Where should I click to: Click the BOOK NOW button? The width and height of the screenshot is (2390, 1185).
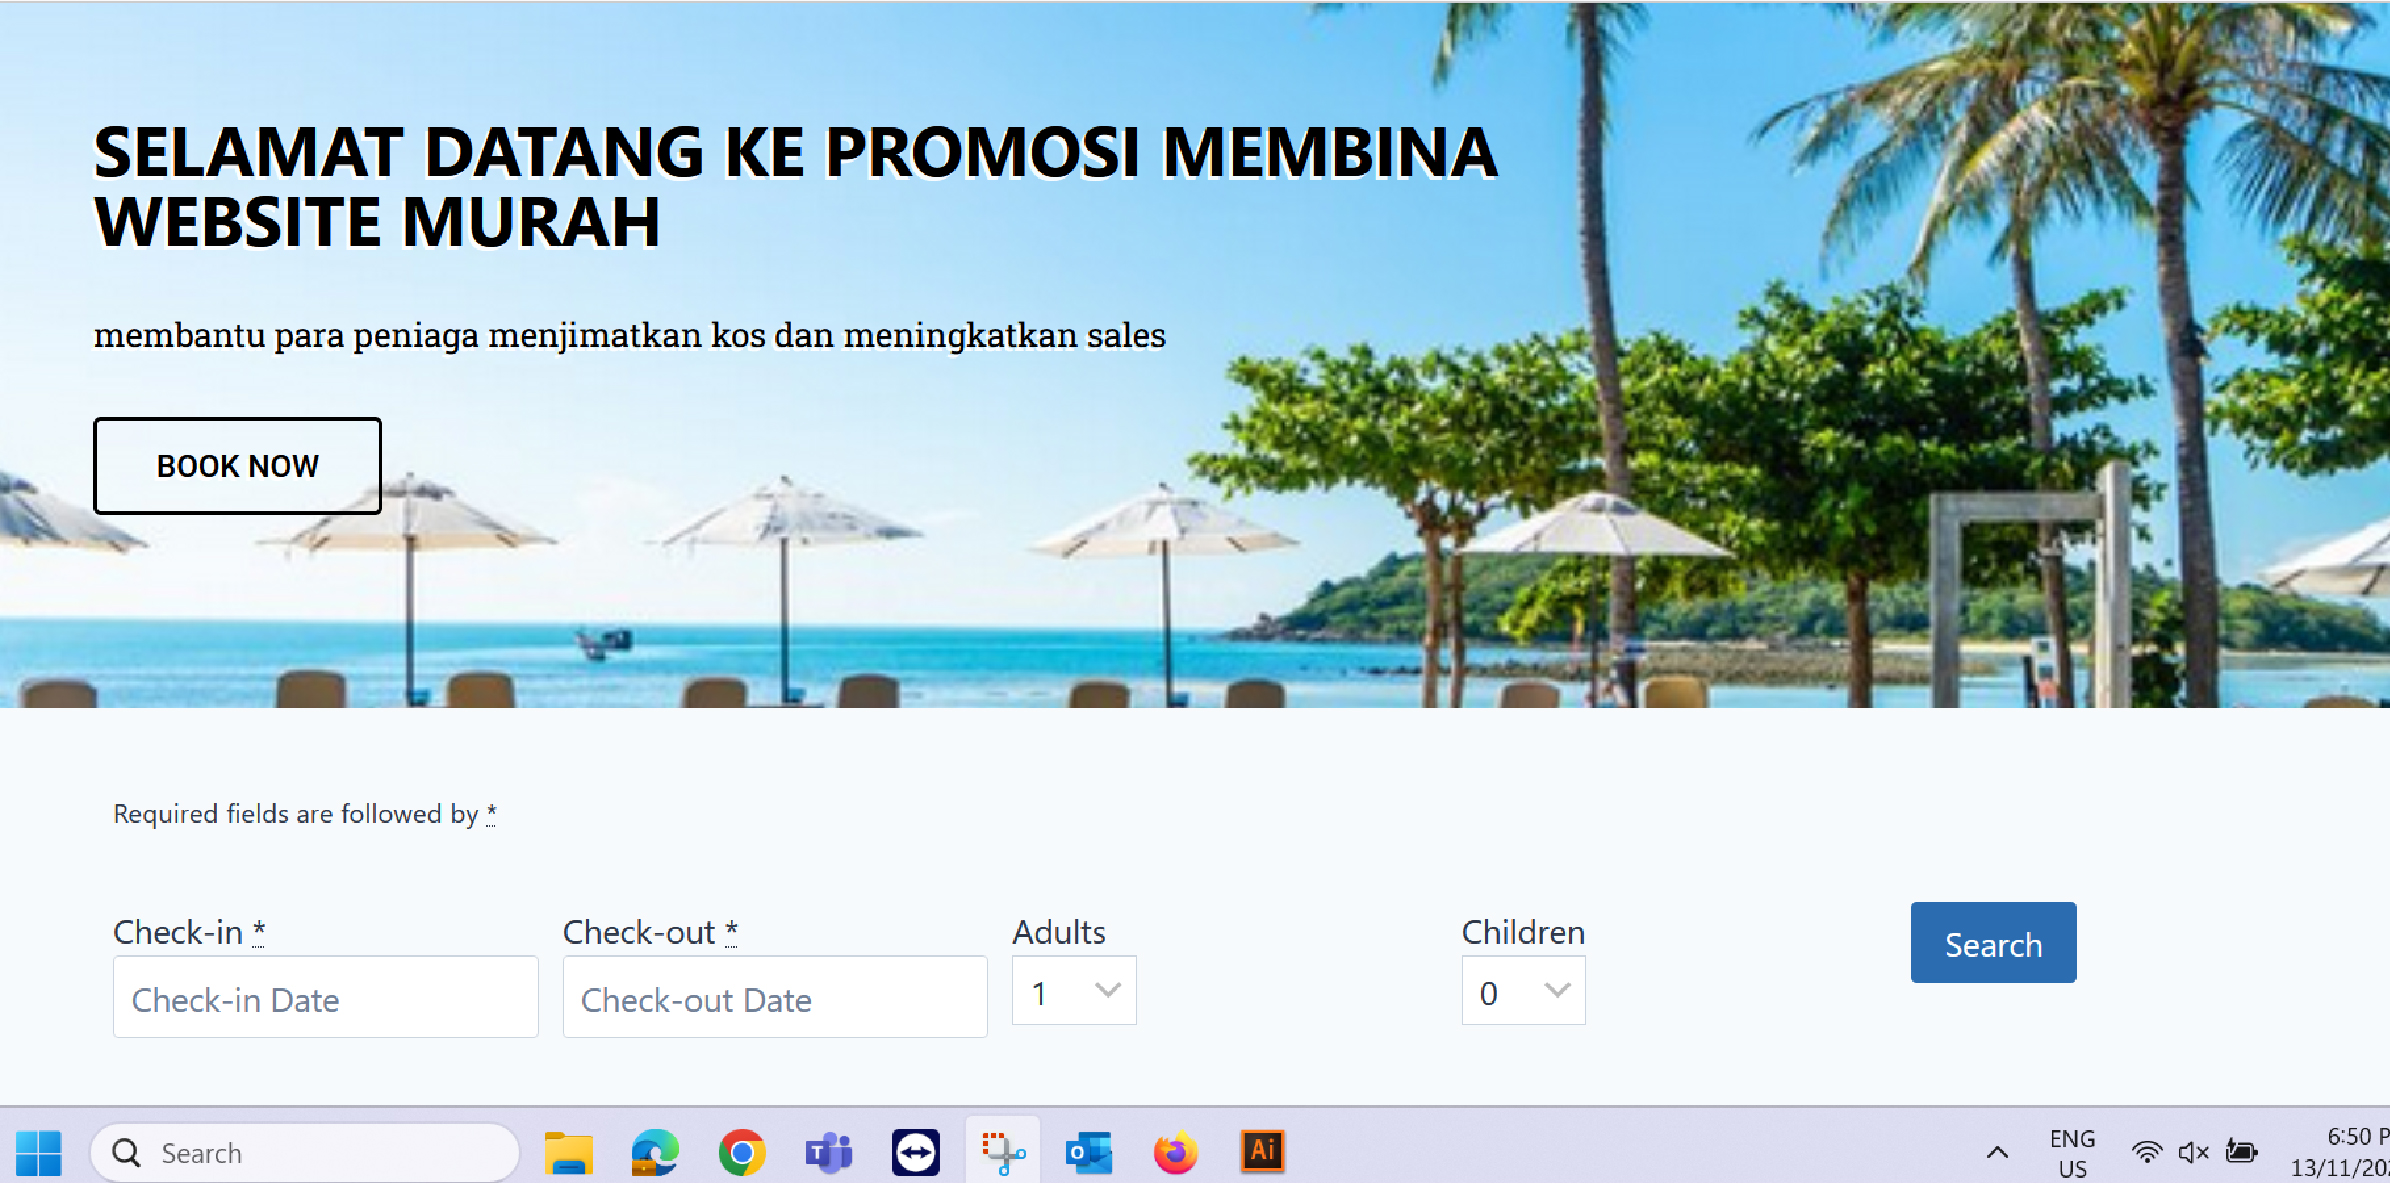click(237, 466)
